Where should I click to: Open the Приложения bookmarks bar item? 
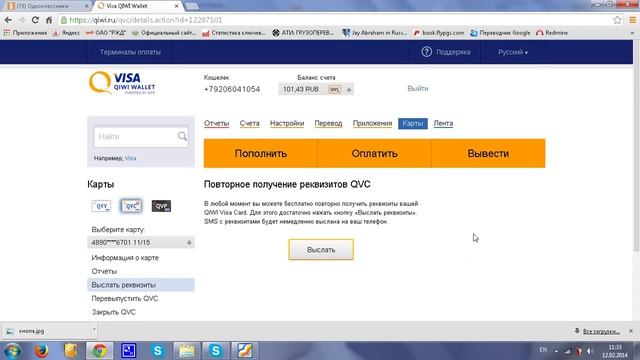click(x=25, y=33)
